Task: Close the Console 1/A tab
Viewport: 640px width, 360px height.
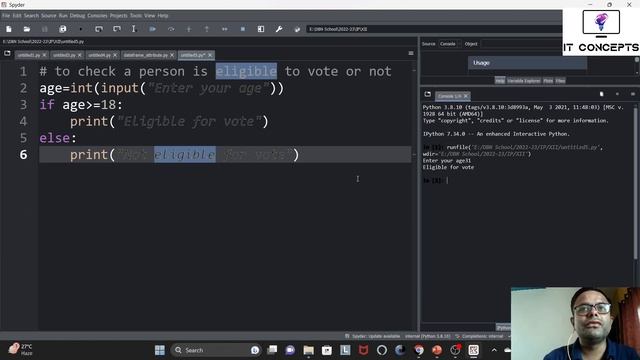Action: point(466,96)
